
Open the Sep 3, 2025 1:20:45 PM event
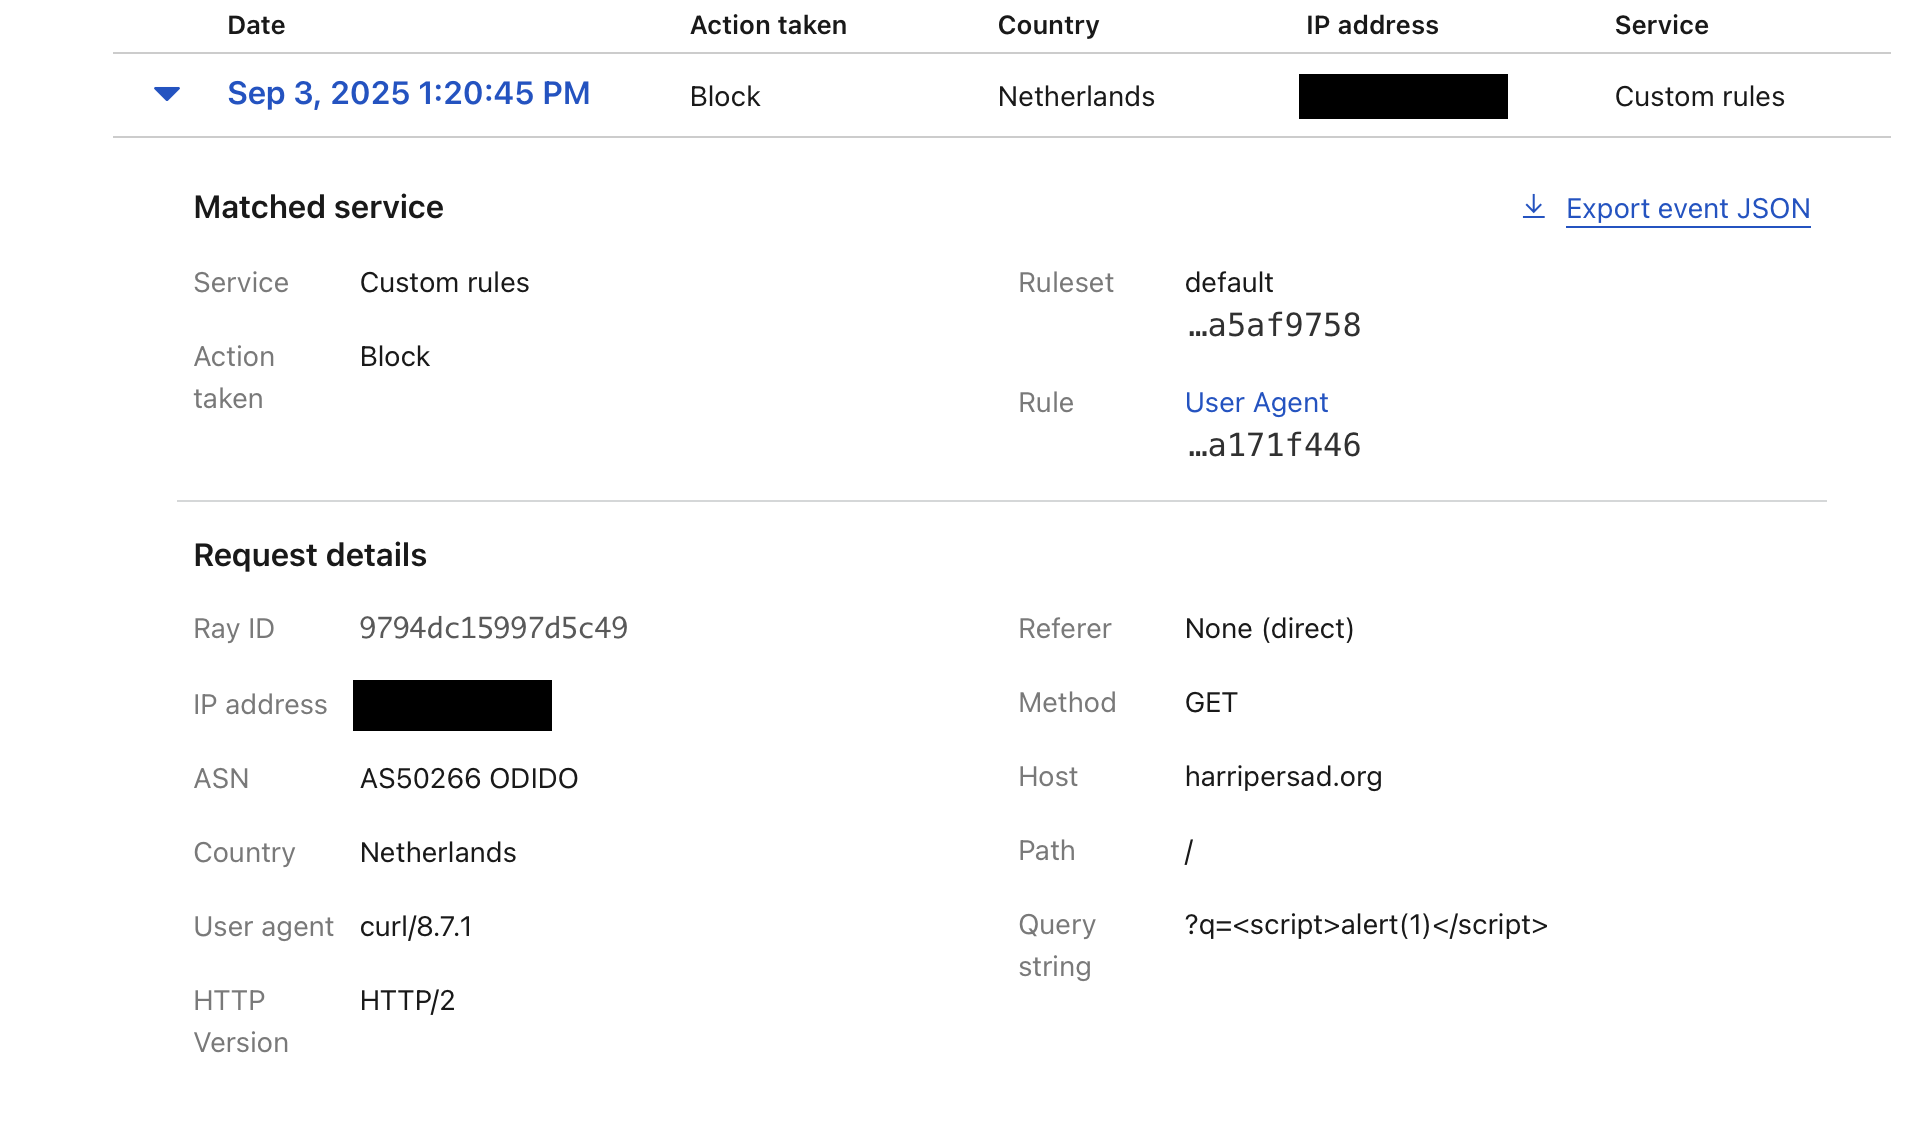(x=408, y=94)
